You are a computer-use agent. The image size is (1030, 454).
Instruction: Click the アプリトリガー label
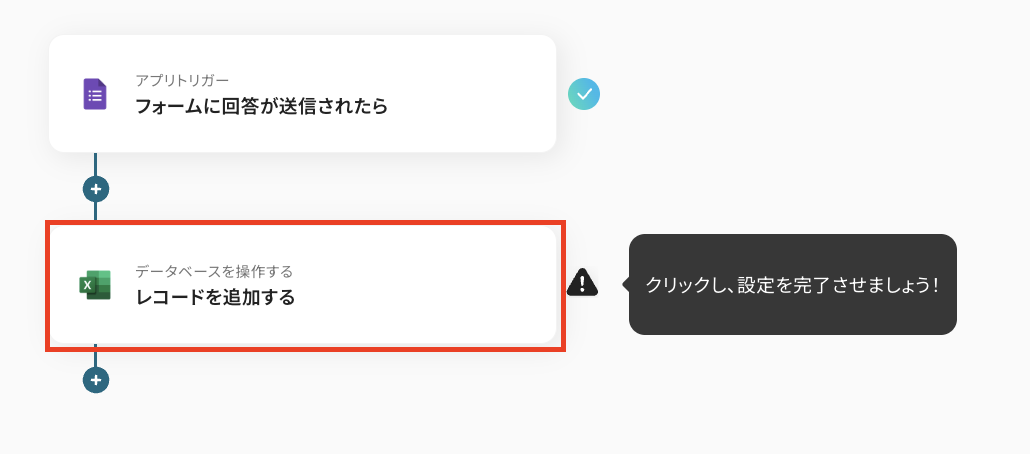point(182,80)
